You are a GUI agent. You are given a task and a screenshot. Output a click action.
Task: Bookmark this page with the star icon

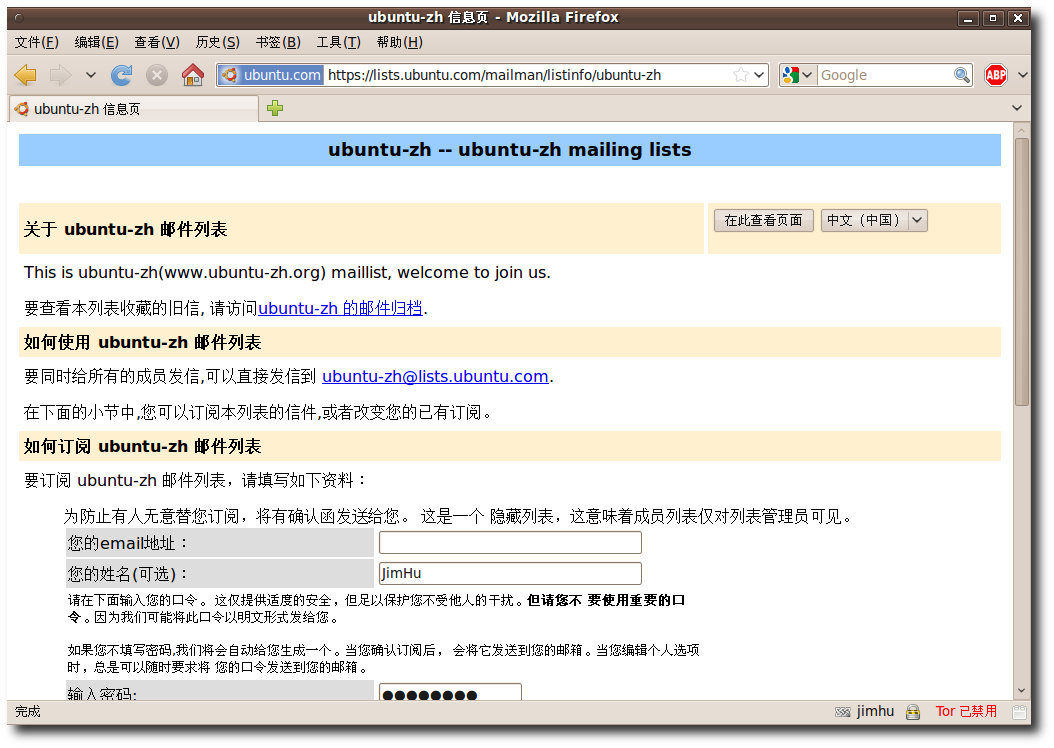741,75
